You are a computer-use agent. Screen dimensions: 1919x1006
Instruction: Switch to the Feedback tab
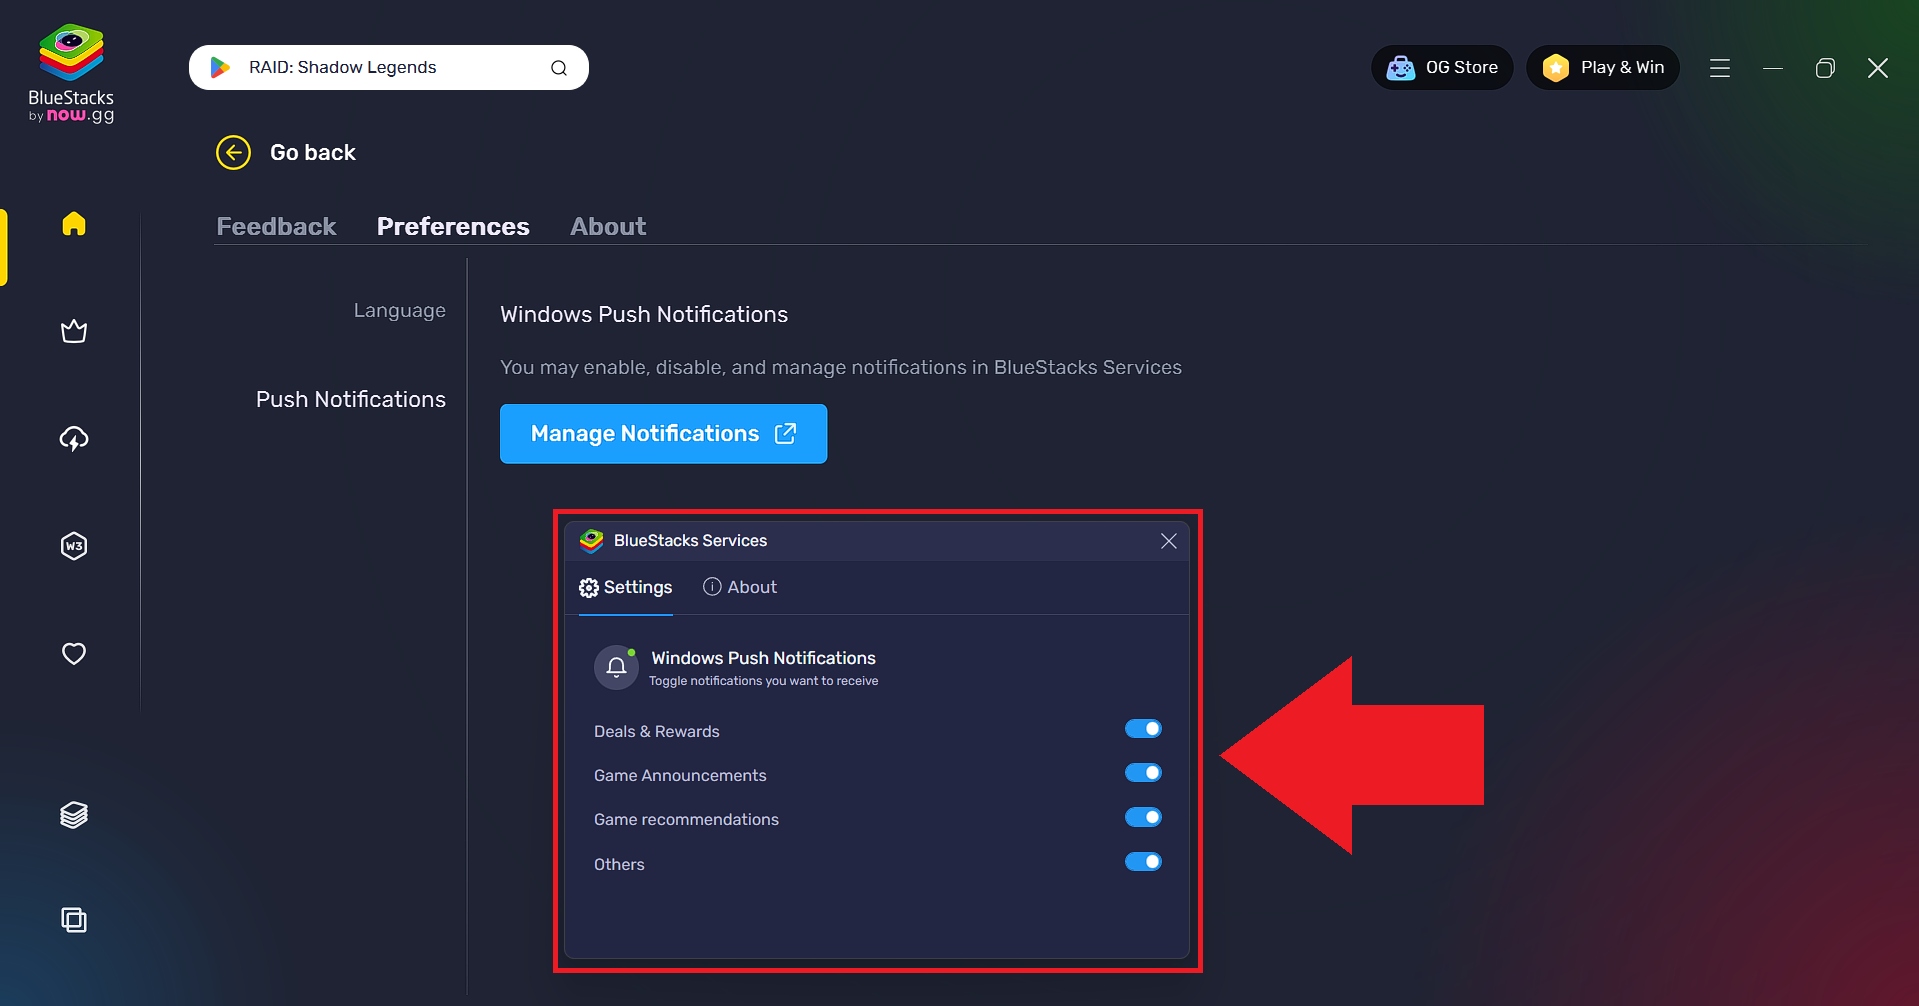[x=276, y=227]
